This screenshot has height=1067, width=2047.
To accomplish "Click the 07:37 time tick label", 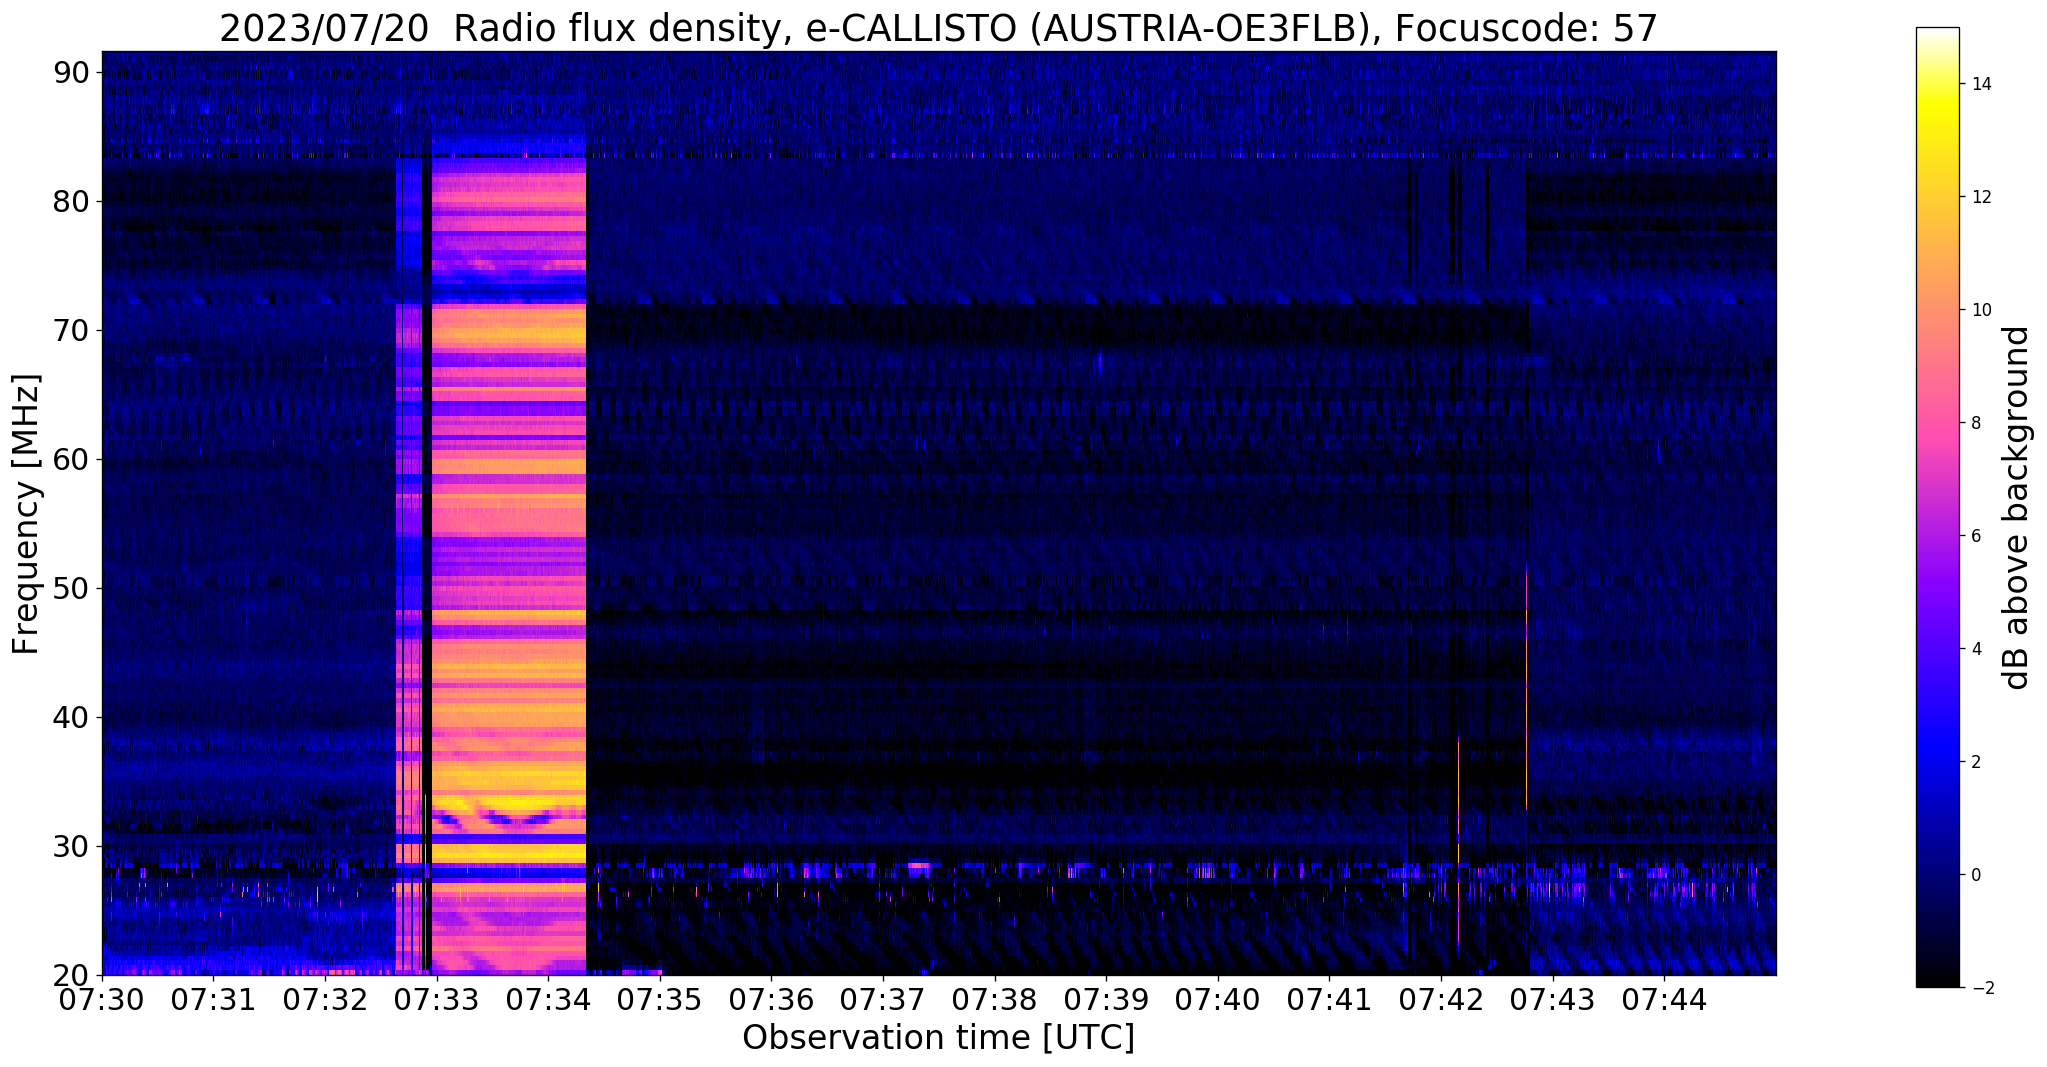I will pos(883,1000).
